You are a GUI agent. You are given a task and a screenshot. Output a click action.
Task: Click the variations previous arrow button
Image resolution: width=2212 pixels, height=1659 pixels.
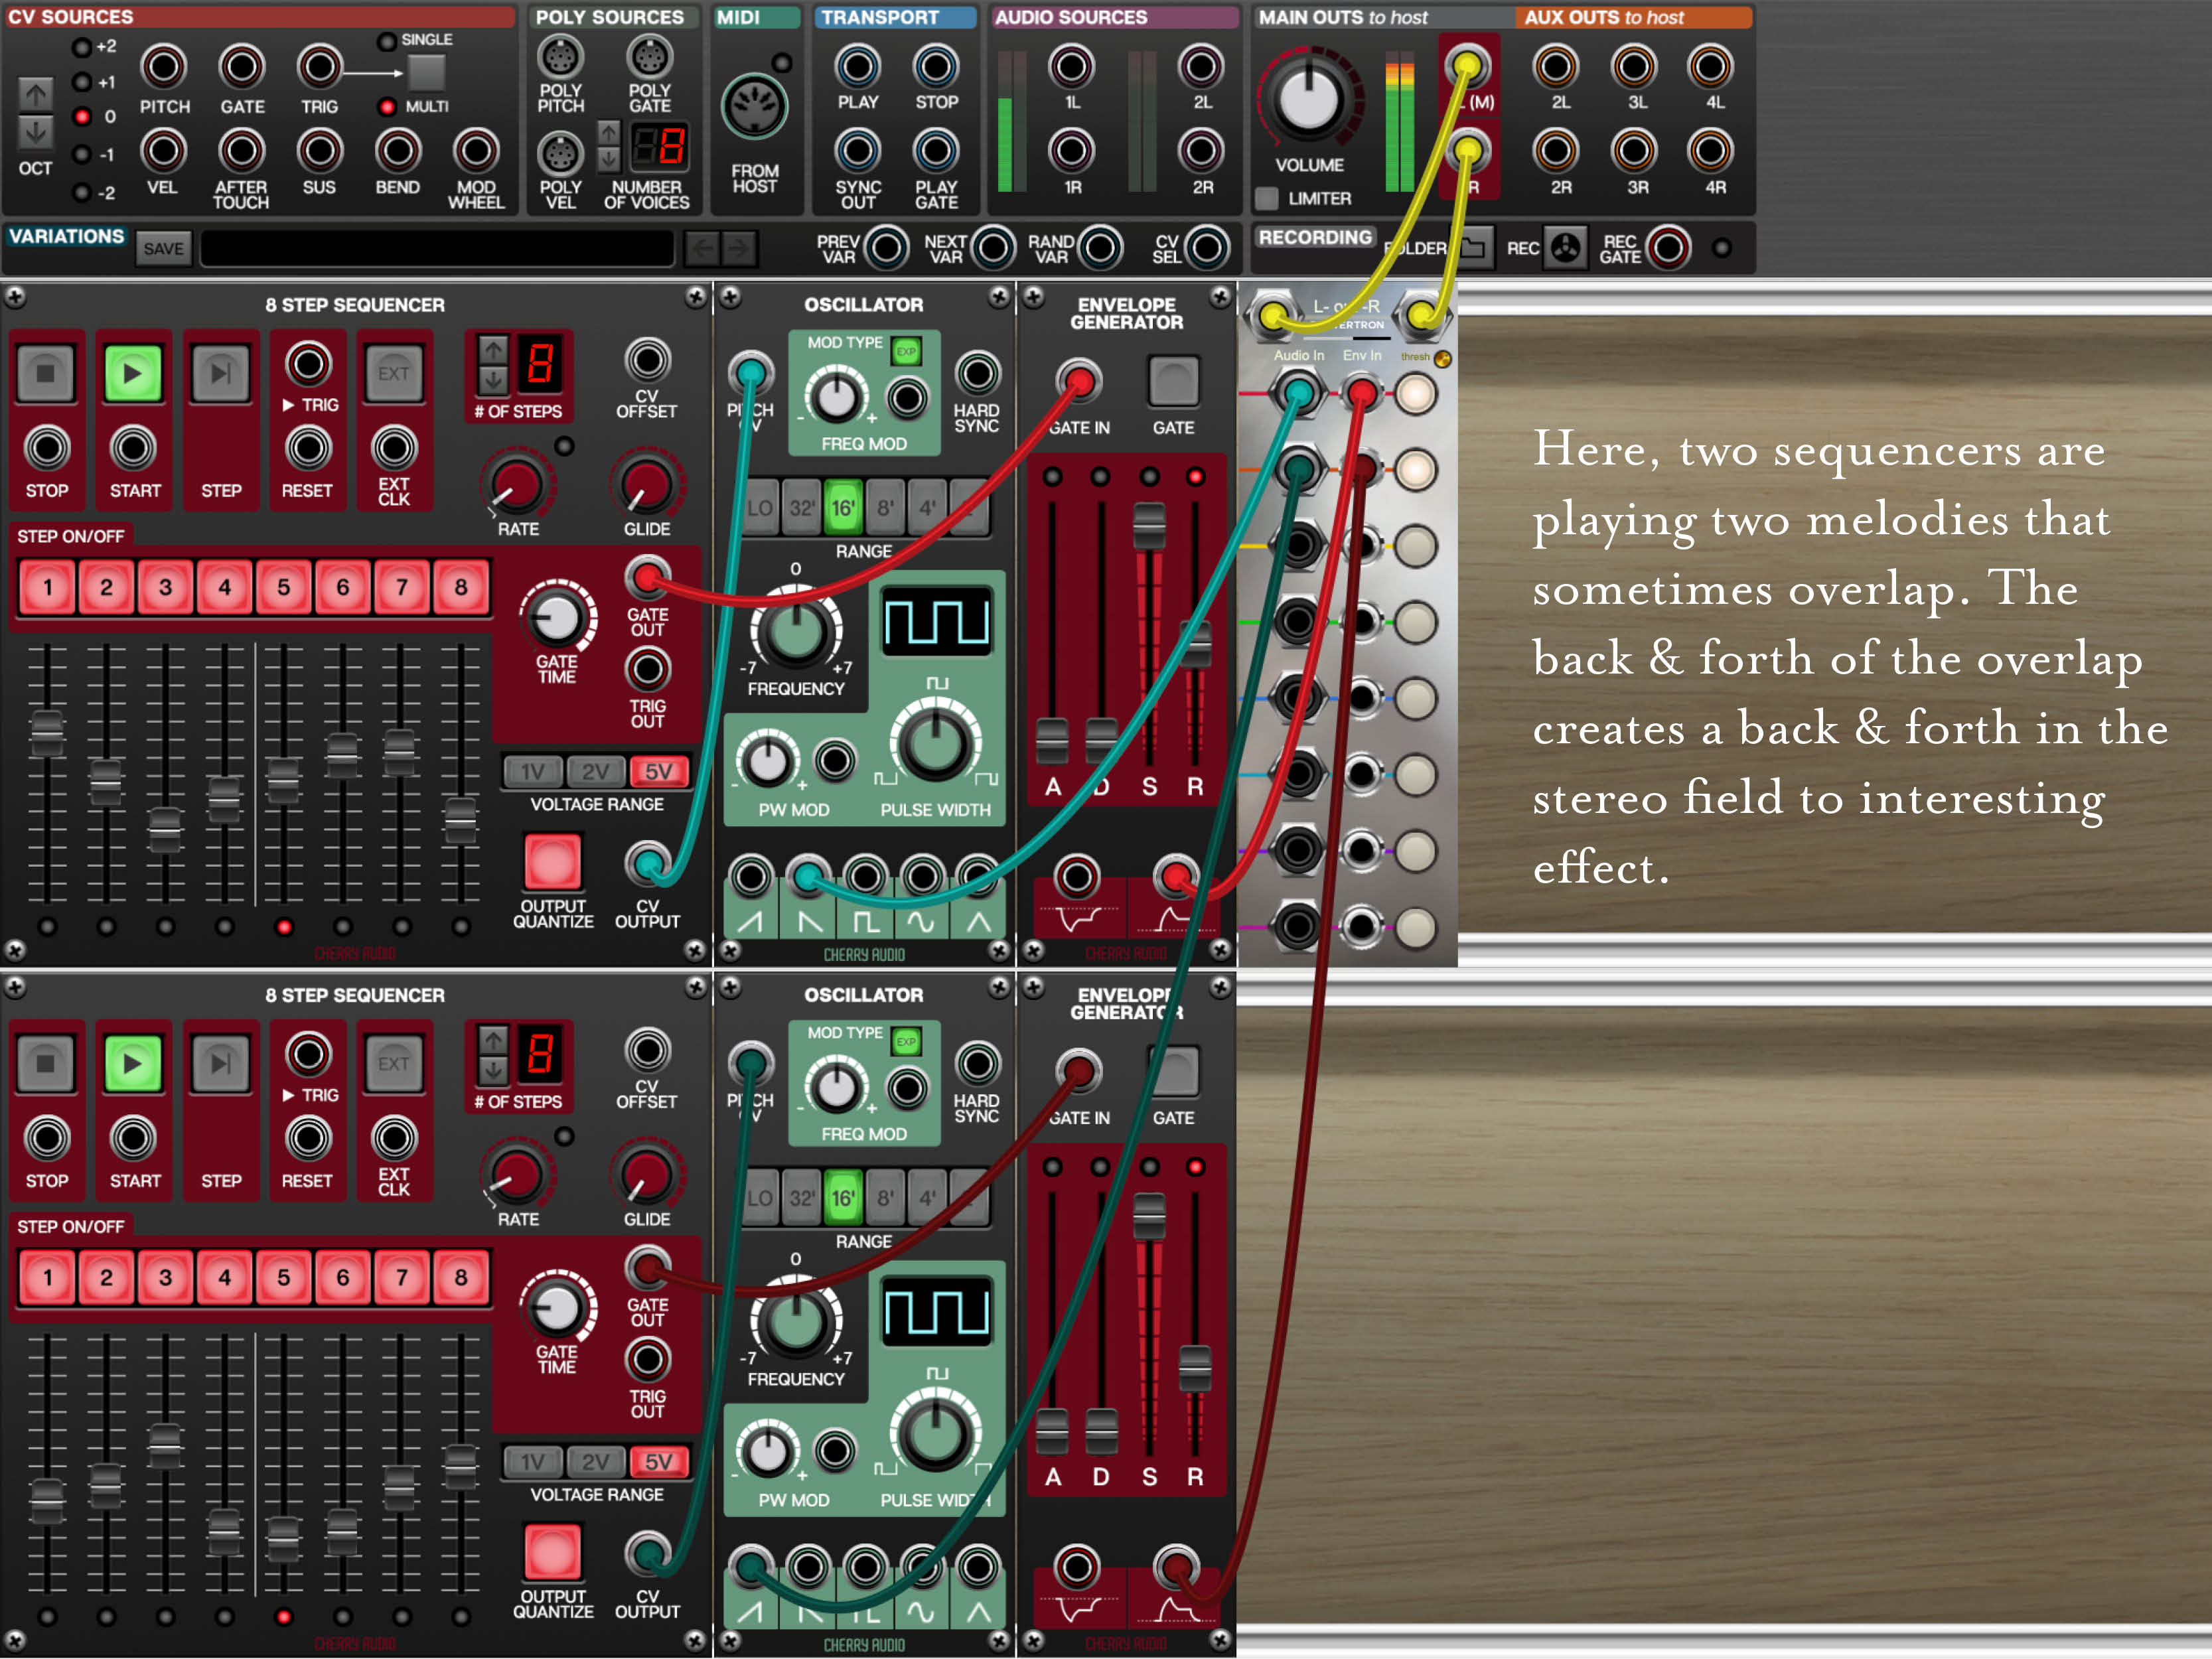click(x=702, y=248)
